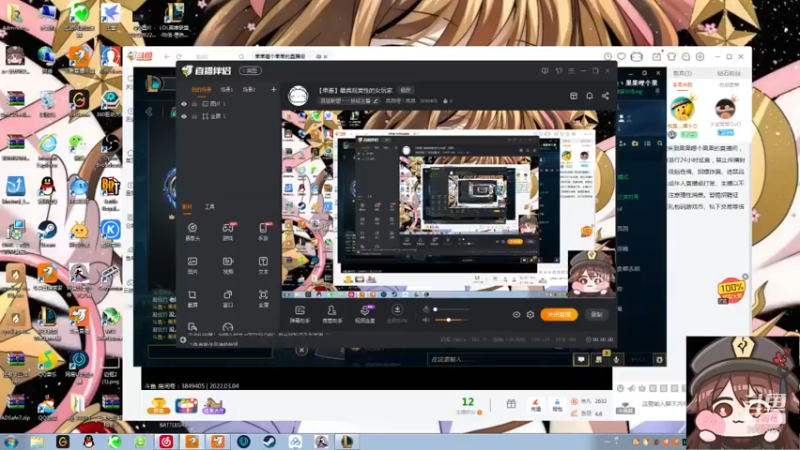The image size is (800, 450).
Task: Add a new scene with plus icon
Action: (273, 89)
